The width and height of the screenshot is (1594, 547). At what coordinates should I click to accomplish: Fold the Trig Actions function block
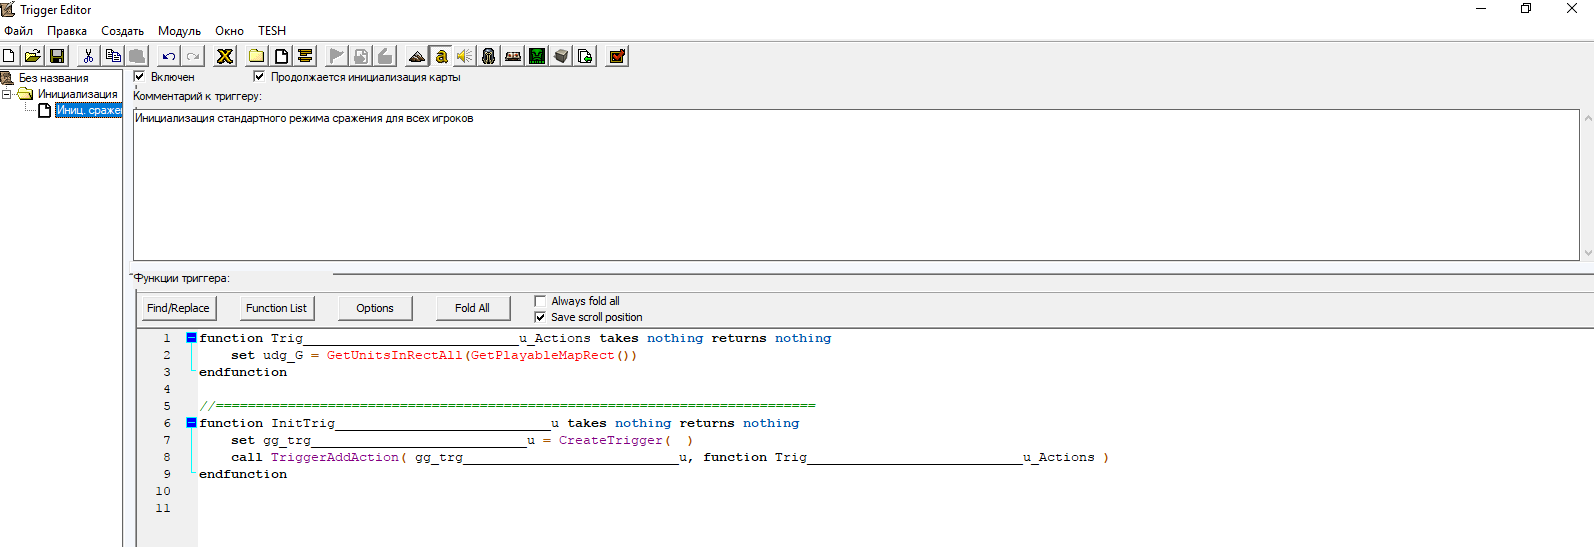[191, 338]
